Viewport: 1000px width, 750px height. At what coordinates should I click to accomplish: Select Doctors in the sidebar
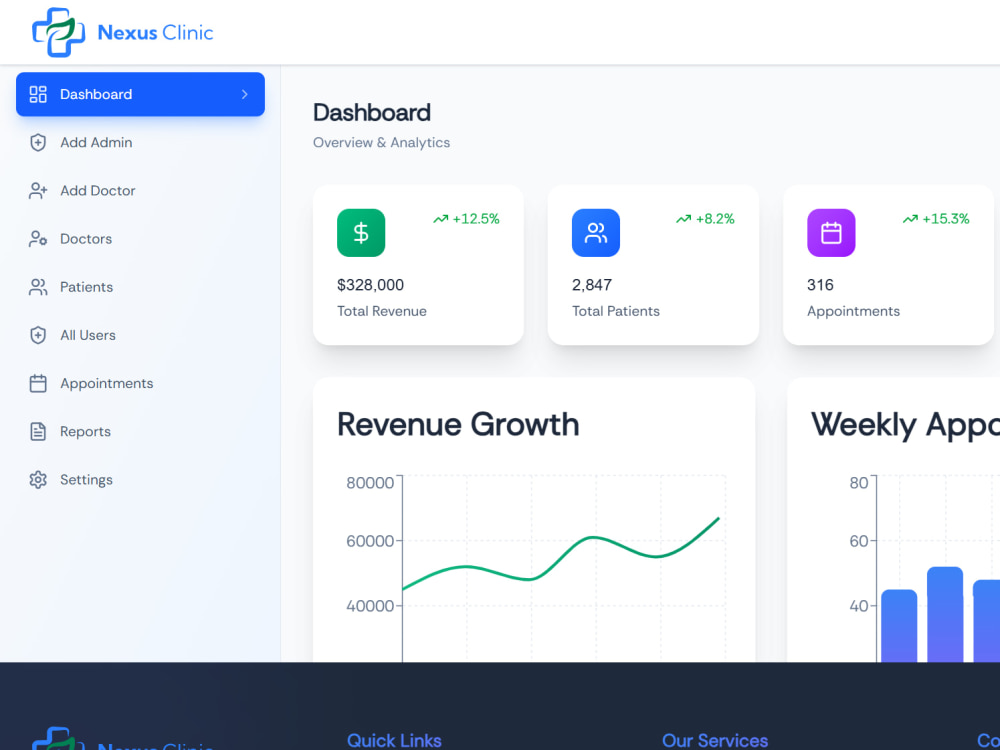[140, 239]
